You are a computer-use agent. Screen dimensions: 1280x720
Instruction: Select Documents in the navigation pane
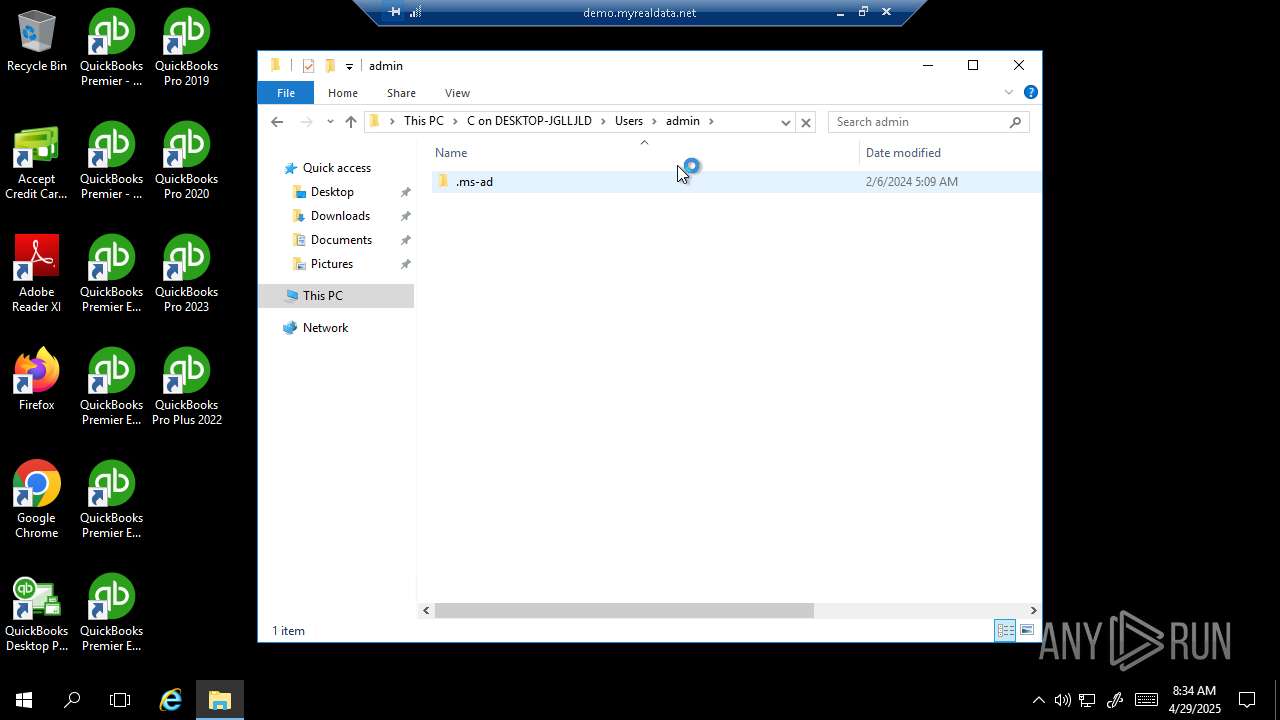[341, 240]
